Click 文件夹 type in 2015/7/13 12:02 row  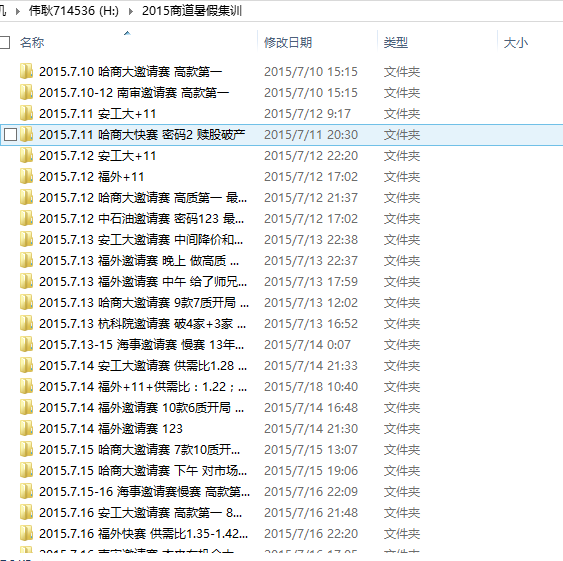[402, 302]
